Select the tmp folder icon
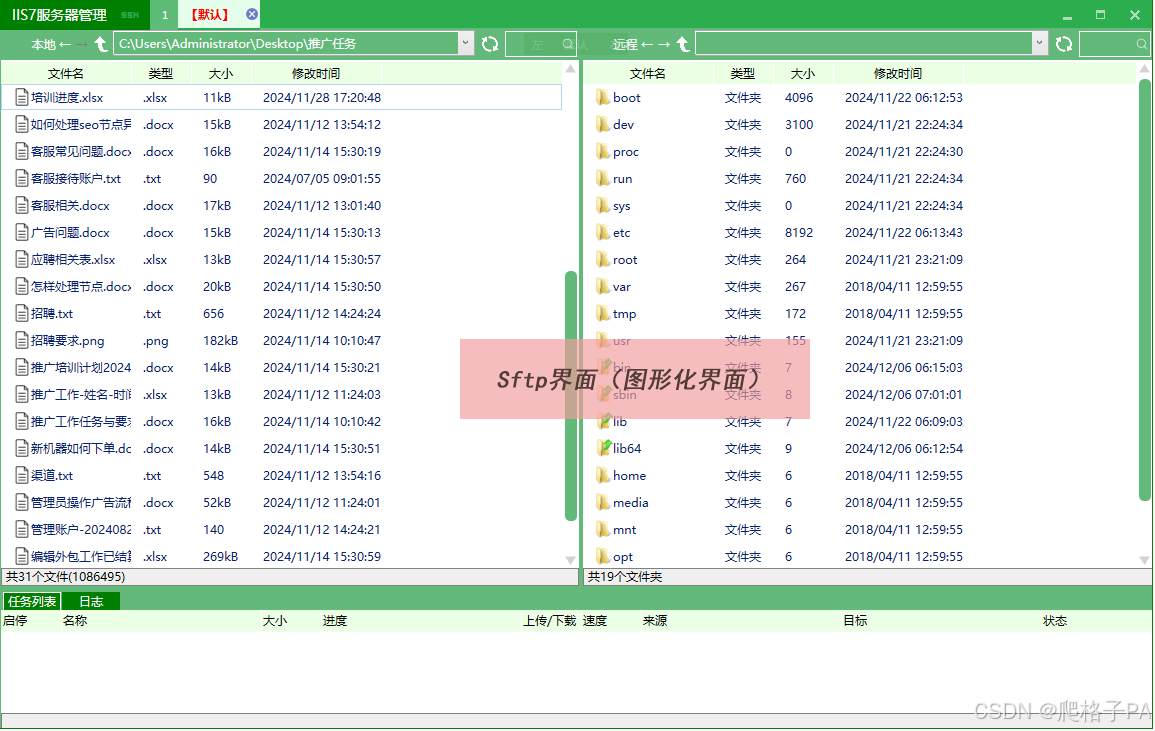The image size is (1155, 731). click(x=603, y=313)
